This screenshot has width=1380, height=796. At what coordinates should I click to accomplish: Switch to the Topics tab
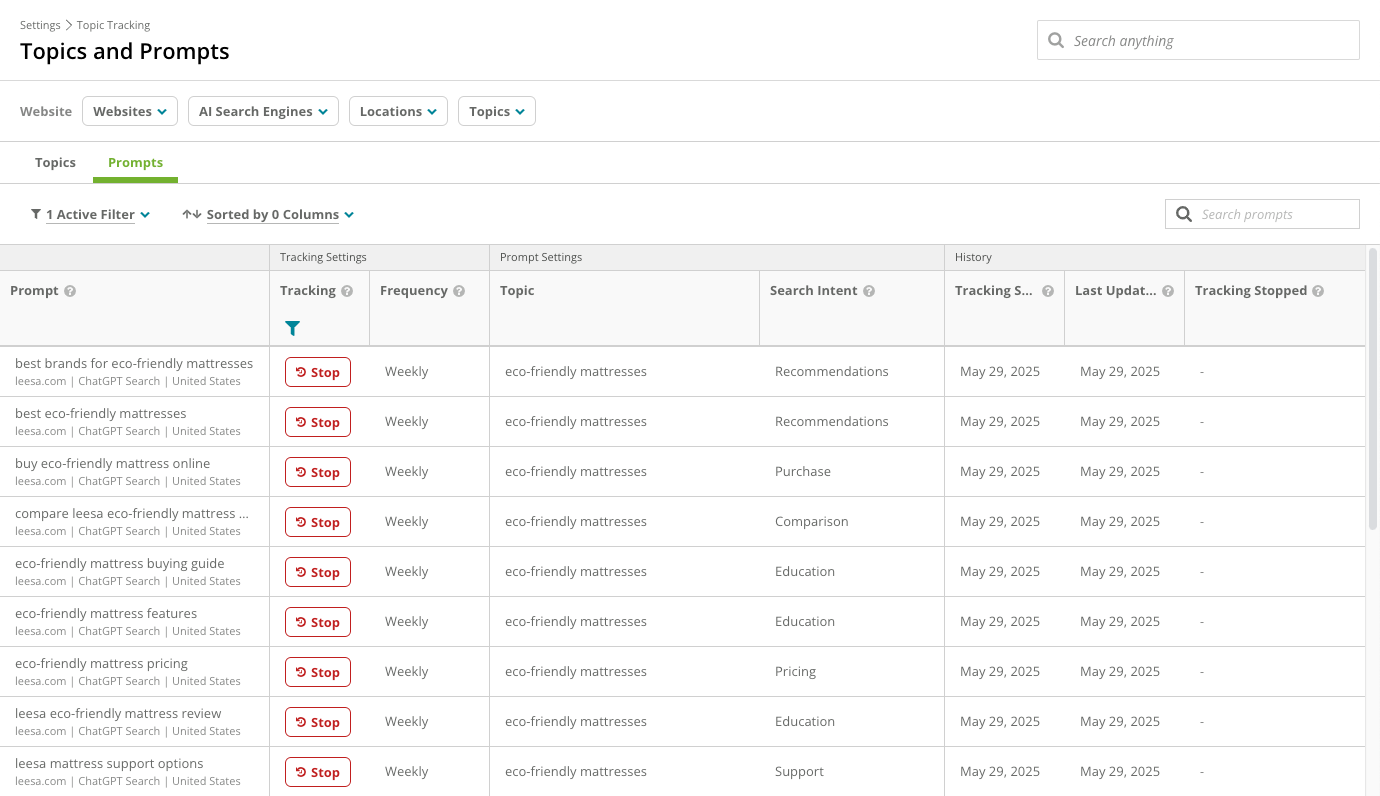[55, 162]
